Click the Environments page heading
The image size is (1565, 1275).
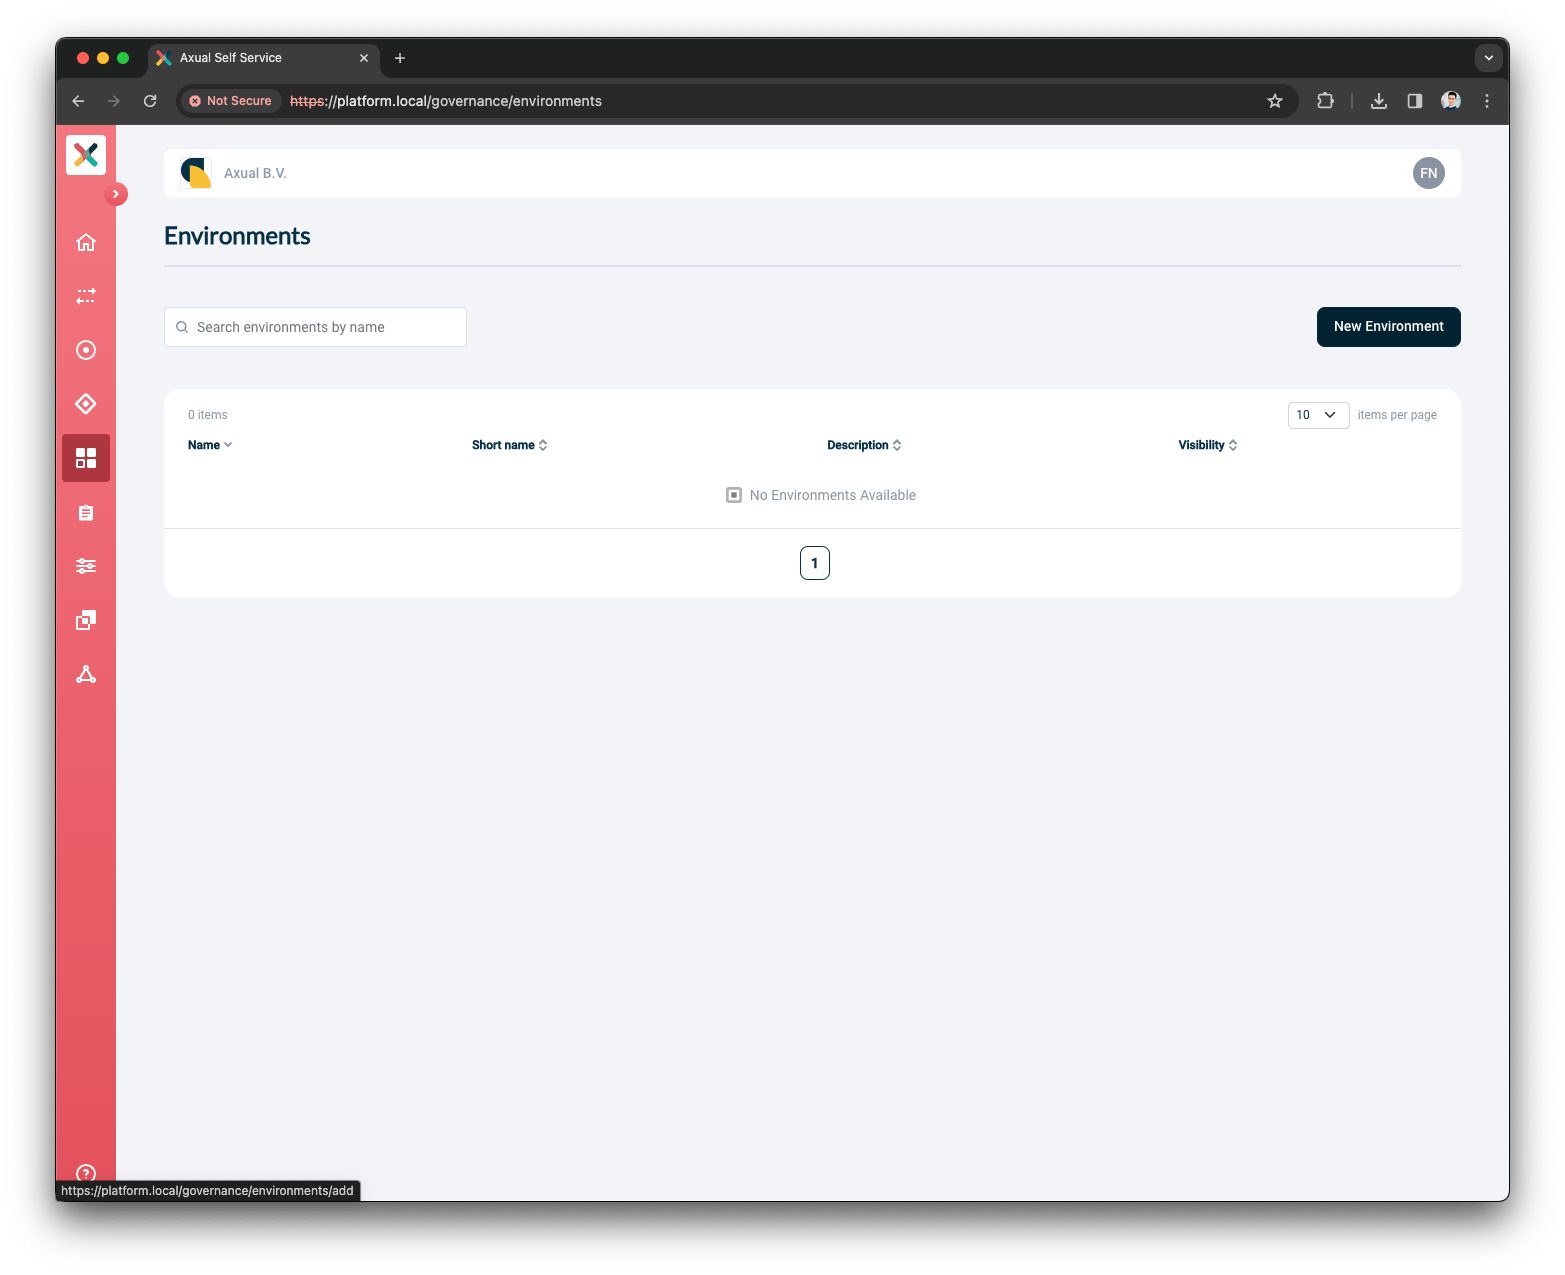(x=237, y=236)
